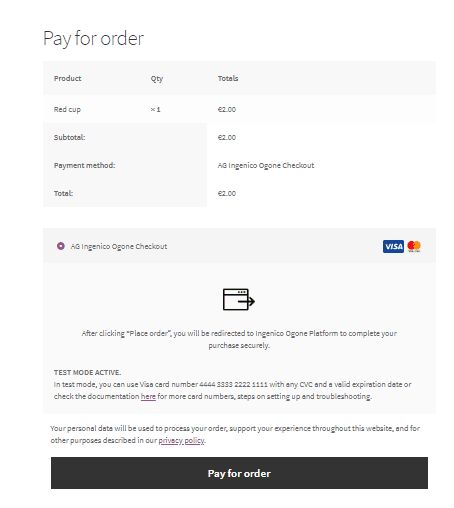
Task: Open the privacy policy link
Action: click(181, 440)
